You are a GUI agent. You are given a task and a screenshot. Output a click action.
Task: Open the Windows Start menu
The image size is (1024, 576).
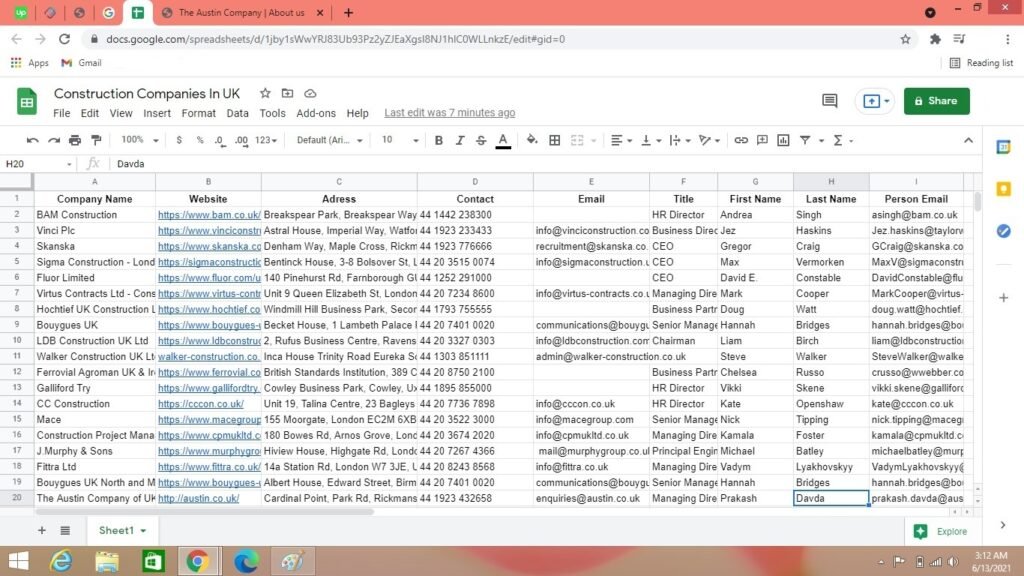(19, 561)
